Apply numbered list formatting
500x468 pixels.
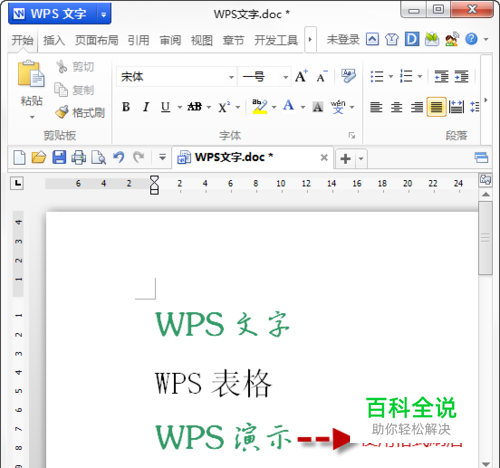pyautogui.click(x=406, y=76)
